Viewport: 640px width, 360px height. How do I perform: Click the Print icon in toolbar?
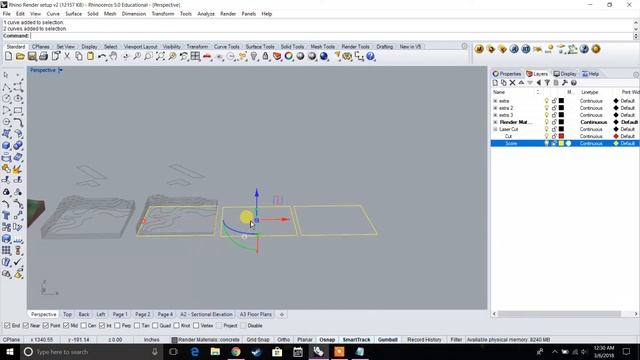pos(43,56)
